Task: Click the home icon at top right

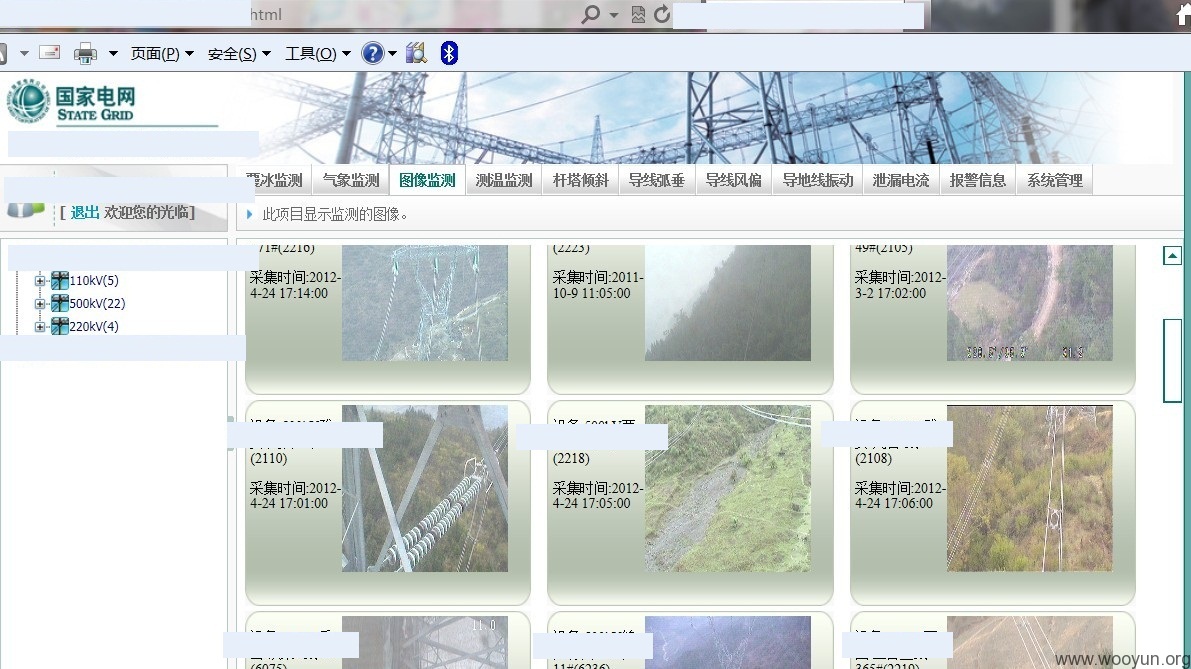Action: 1182,15
